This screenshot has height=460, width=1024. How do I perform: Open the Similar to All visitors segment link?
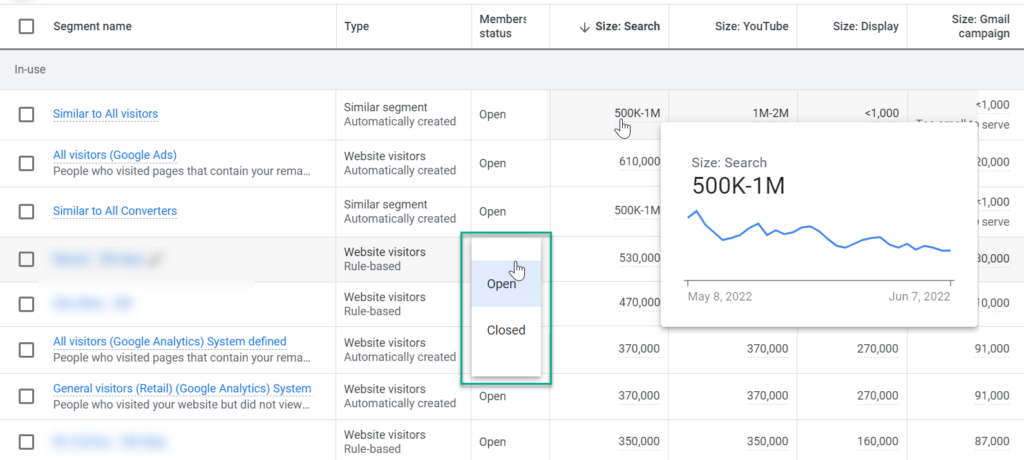pyautogui.click(x=105, y=114)
